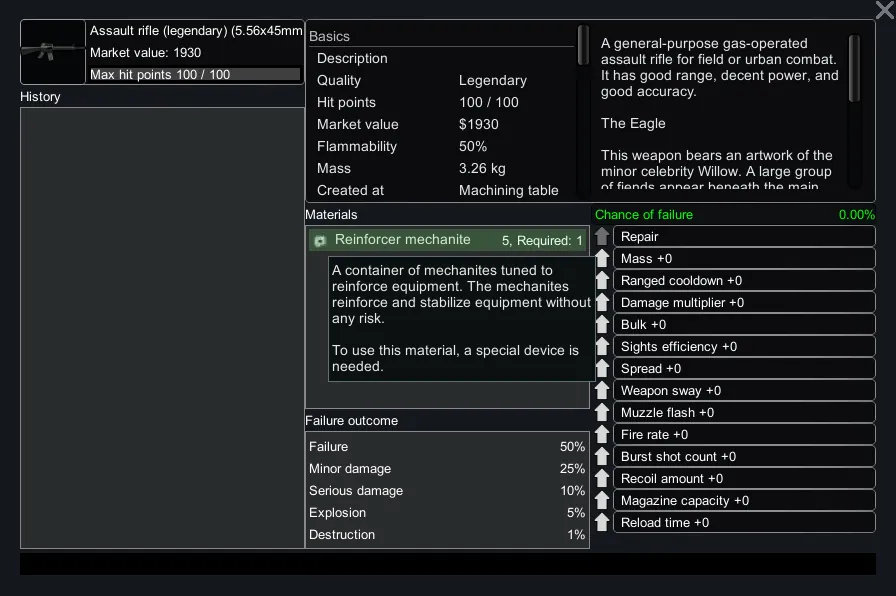Click the description panel scrollbar
896x596 pixels.
(x=854, y=70)
